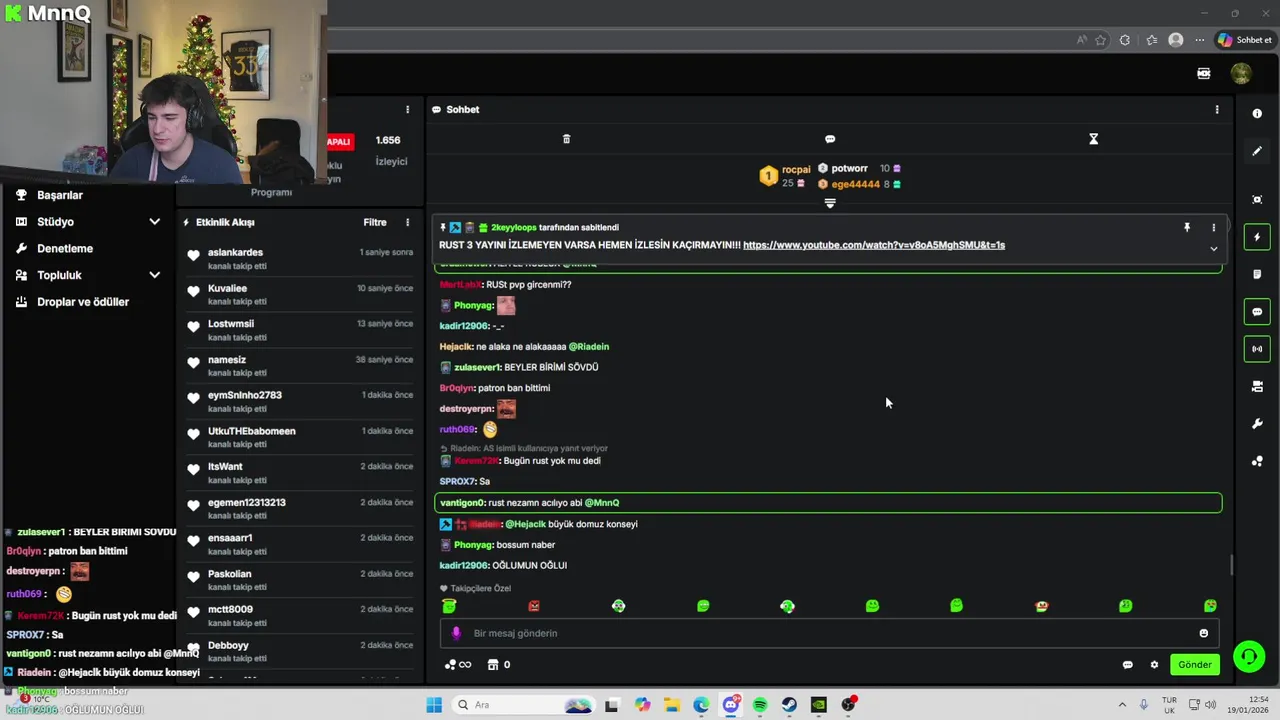Click potworr in the gift leaderboard
The height and width of the screenshot is (720, 1280).
849,169
